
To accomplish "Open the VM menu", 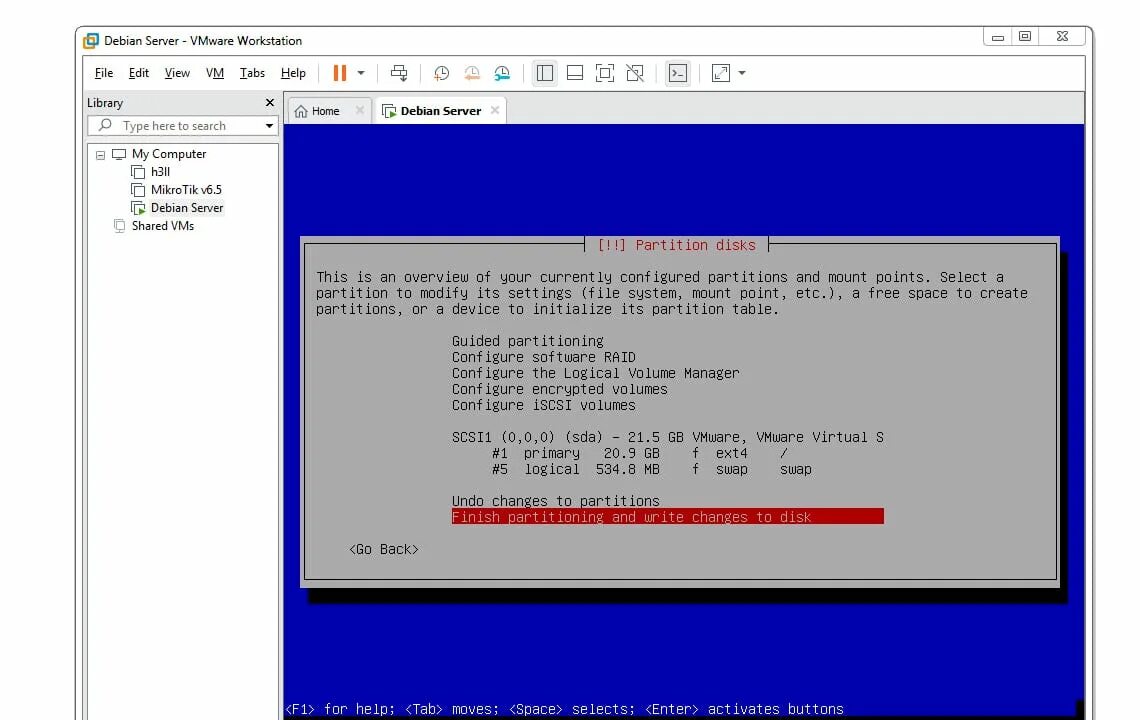I will [214, 72].
